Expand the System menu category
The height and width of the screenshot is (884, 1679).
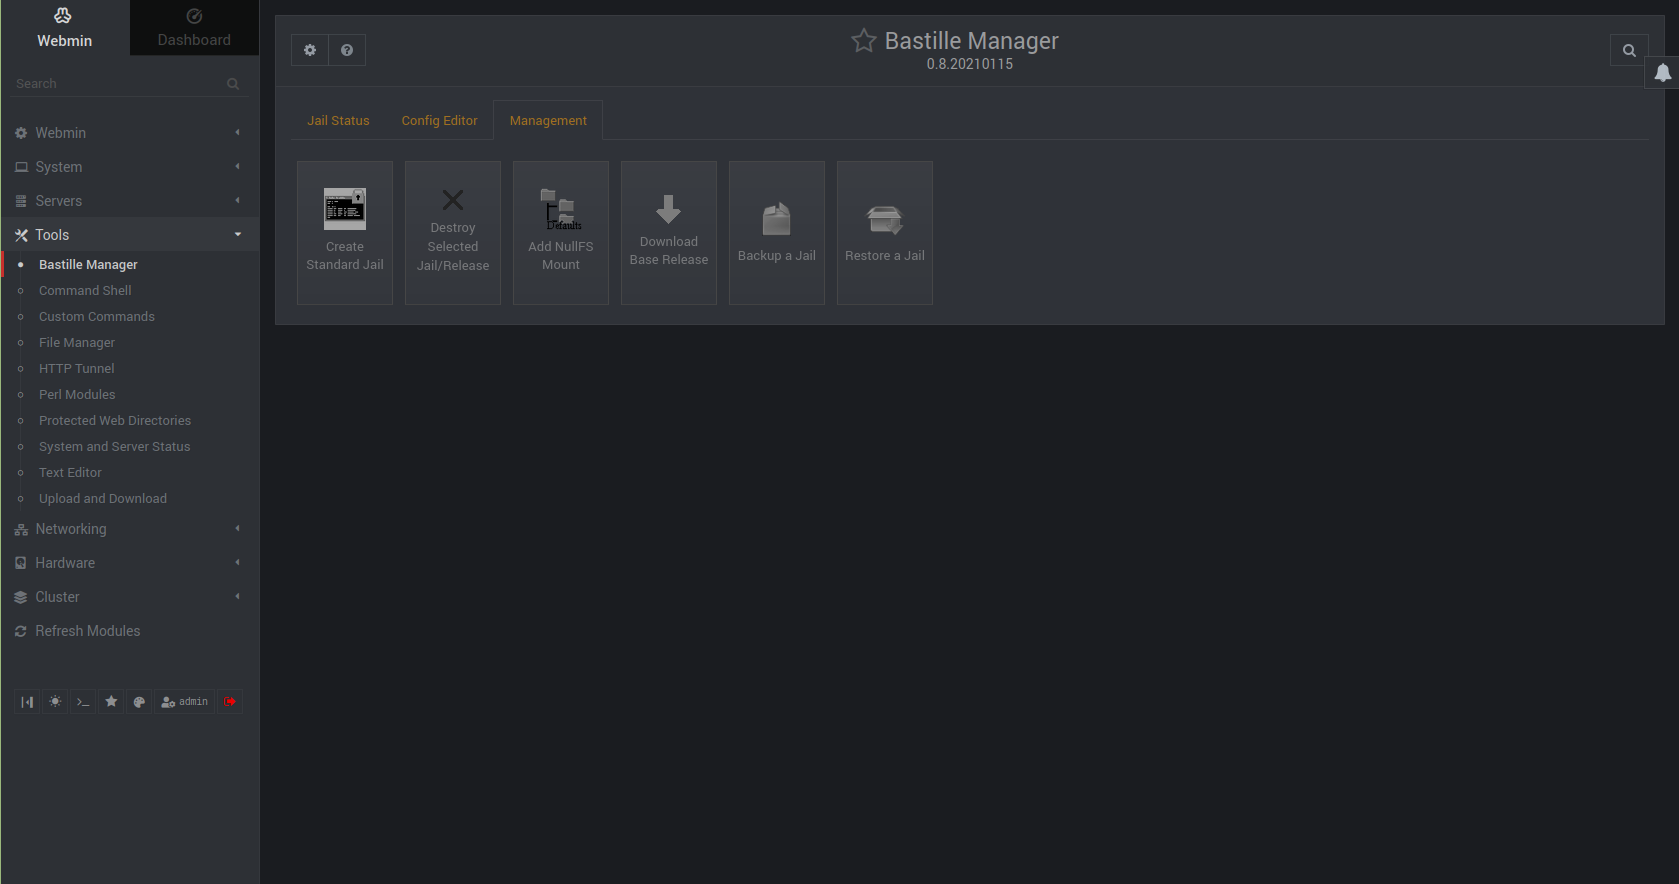coord(129,167)
